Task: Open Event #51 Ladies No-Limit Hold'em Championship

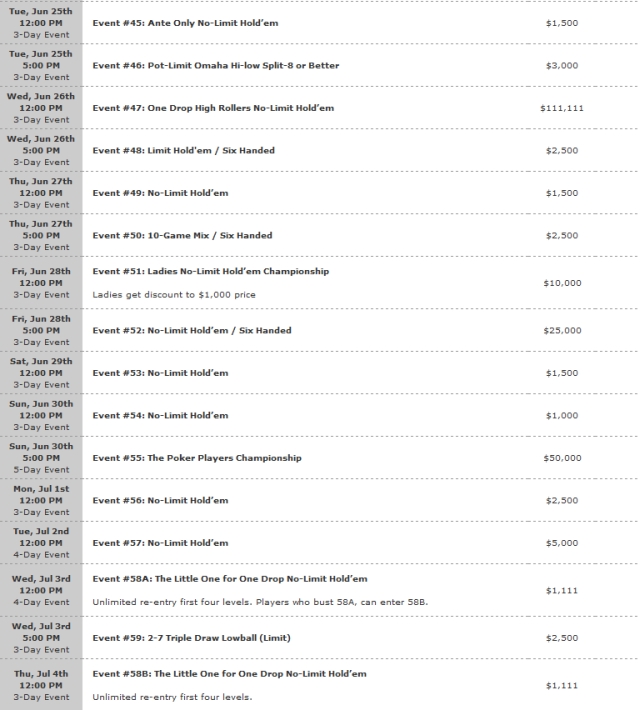Action: click(211, 271)
